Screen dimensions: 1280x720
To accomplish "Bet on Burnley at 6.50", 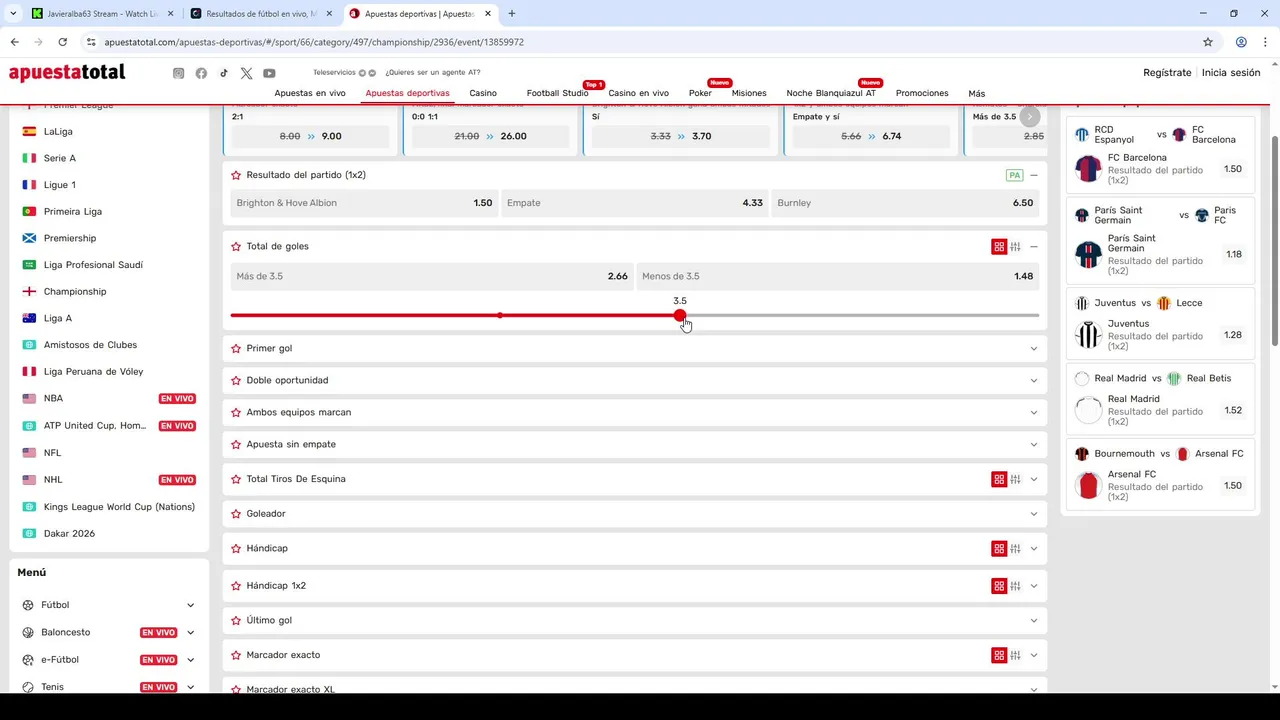I will coord(905,203).
